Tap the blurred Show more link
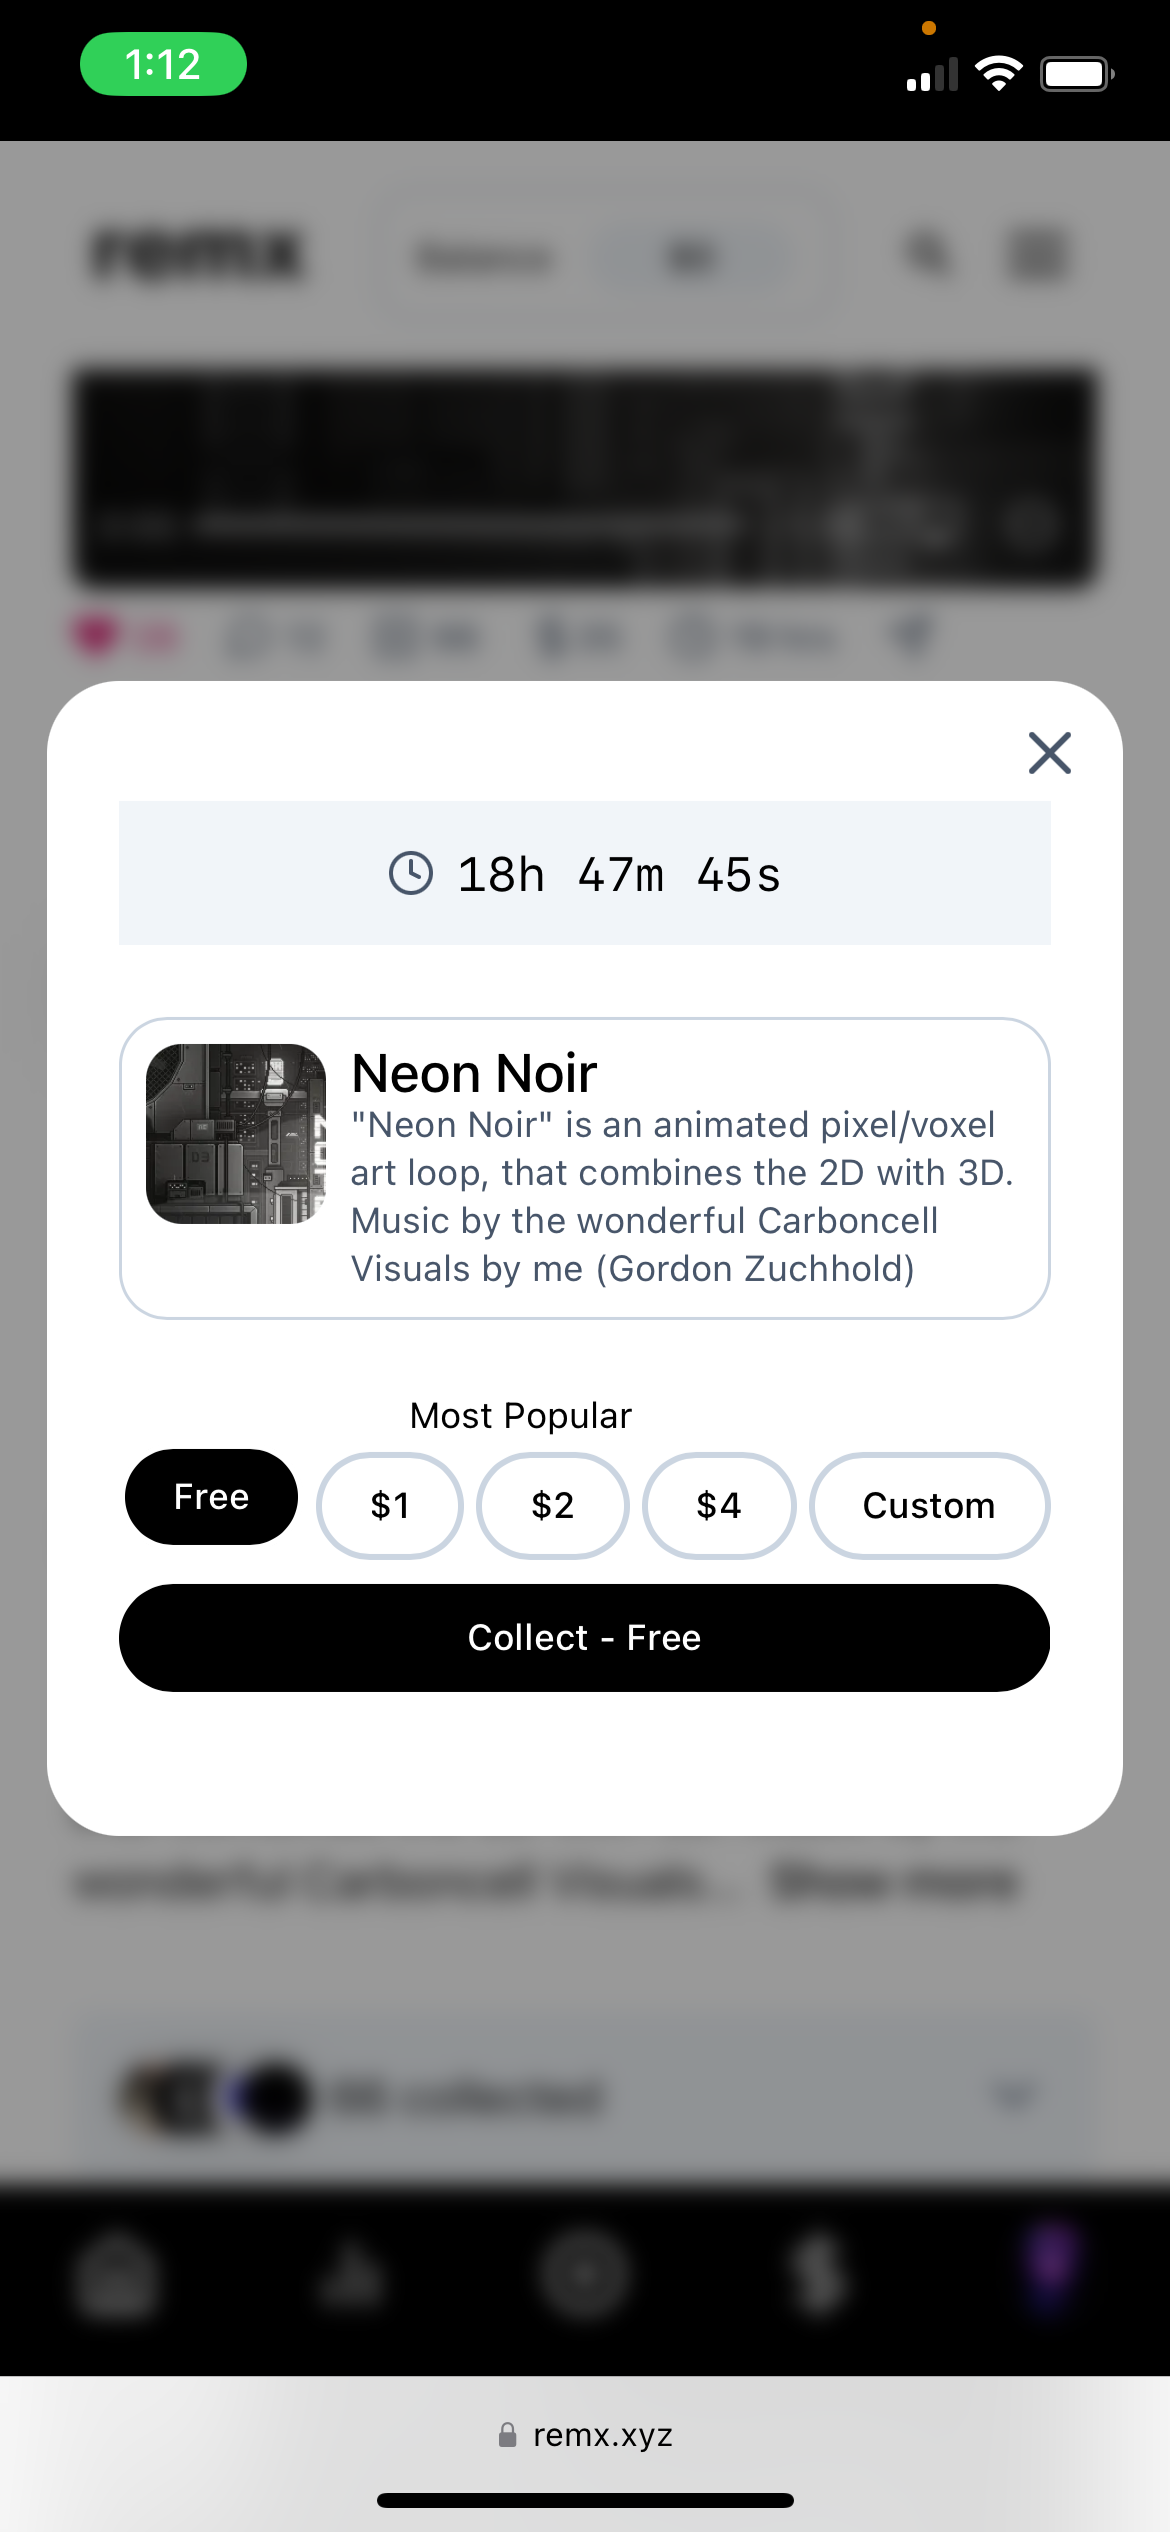 pos(895,1882)
